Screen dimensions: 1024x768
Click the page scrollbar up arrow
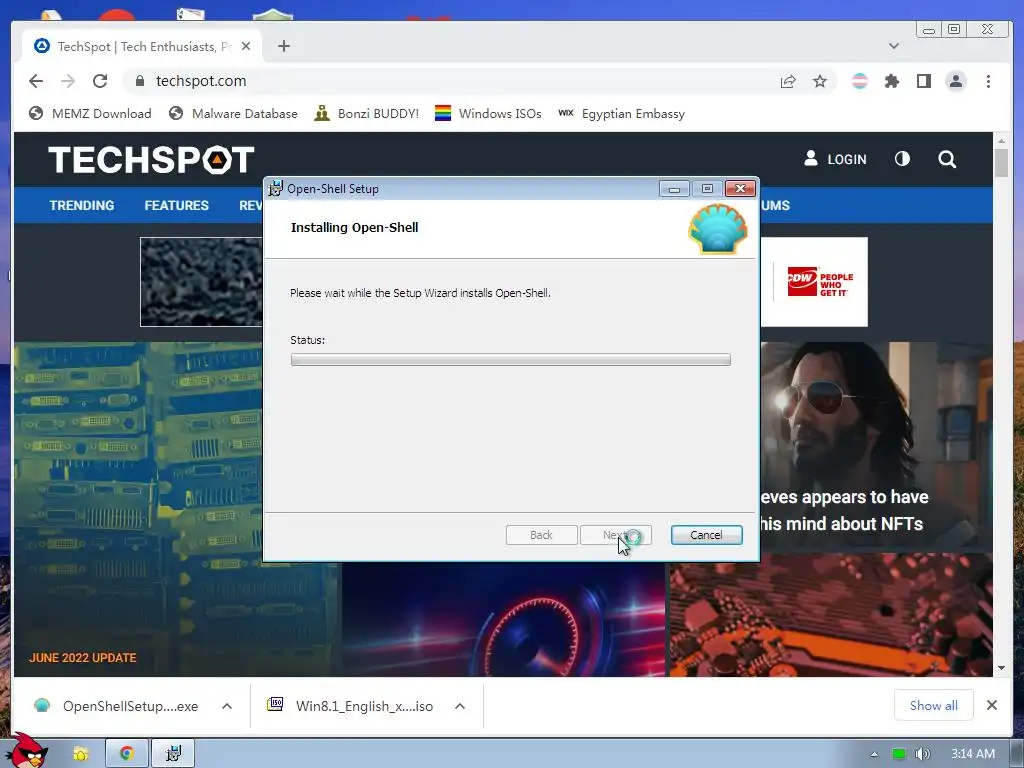click(1001, 140)
